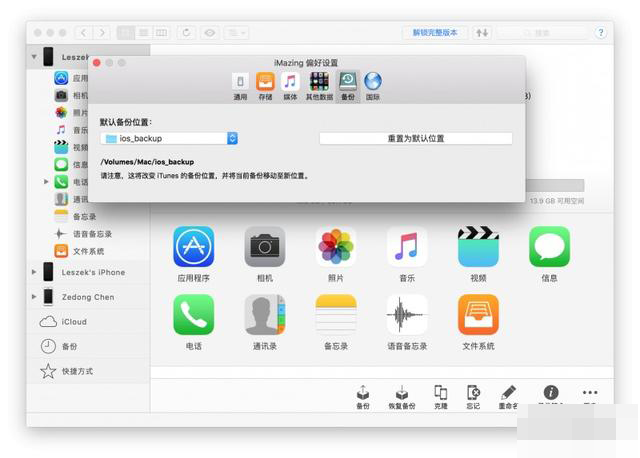Click the 重置为默认位置 reset button

(x=415, y=138)
